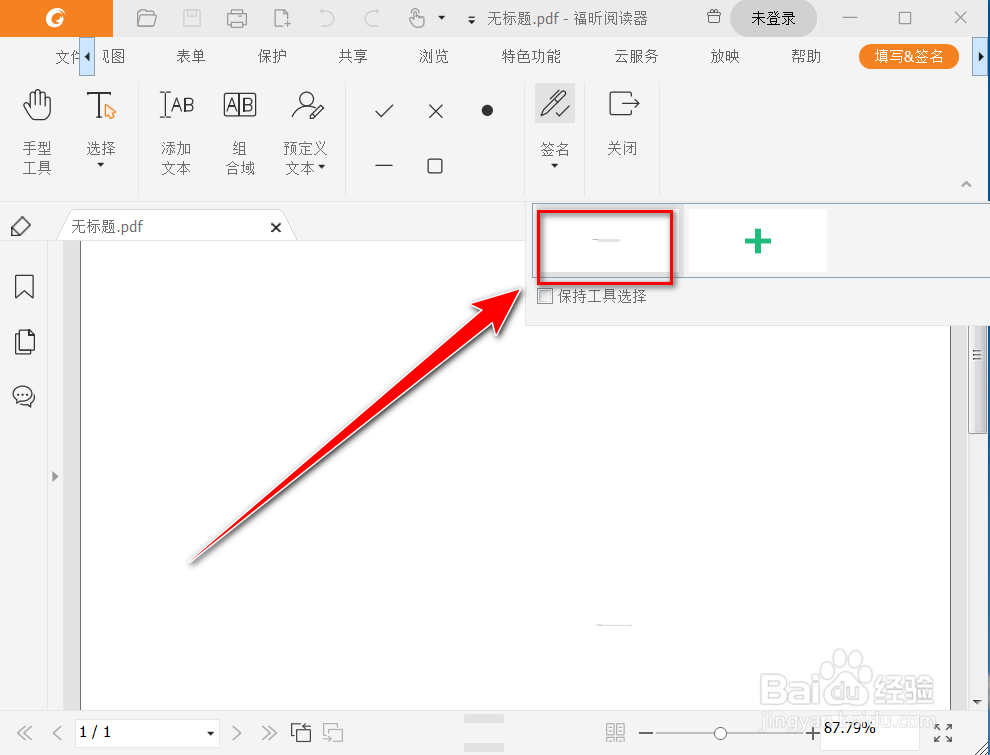Image resolution: width=990 pixels, height=755 pixels.
Task: Open the 特色功能 ribbon tab
Action: tap(531, 56)
